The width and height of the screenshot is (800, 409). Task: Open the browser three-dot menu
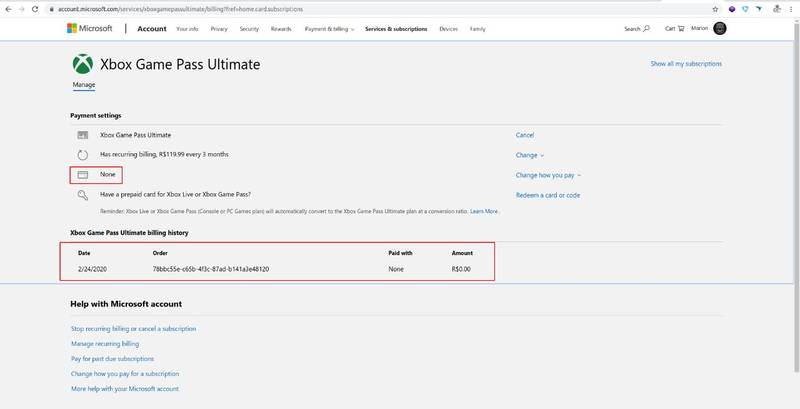coord(791,9)
